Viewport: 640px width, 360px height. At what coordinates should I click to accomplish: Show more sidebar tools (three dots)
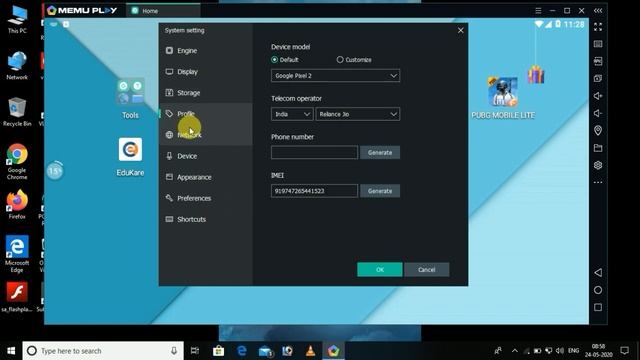[598, 182]
